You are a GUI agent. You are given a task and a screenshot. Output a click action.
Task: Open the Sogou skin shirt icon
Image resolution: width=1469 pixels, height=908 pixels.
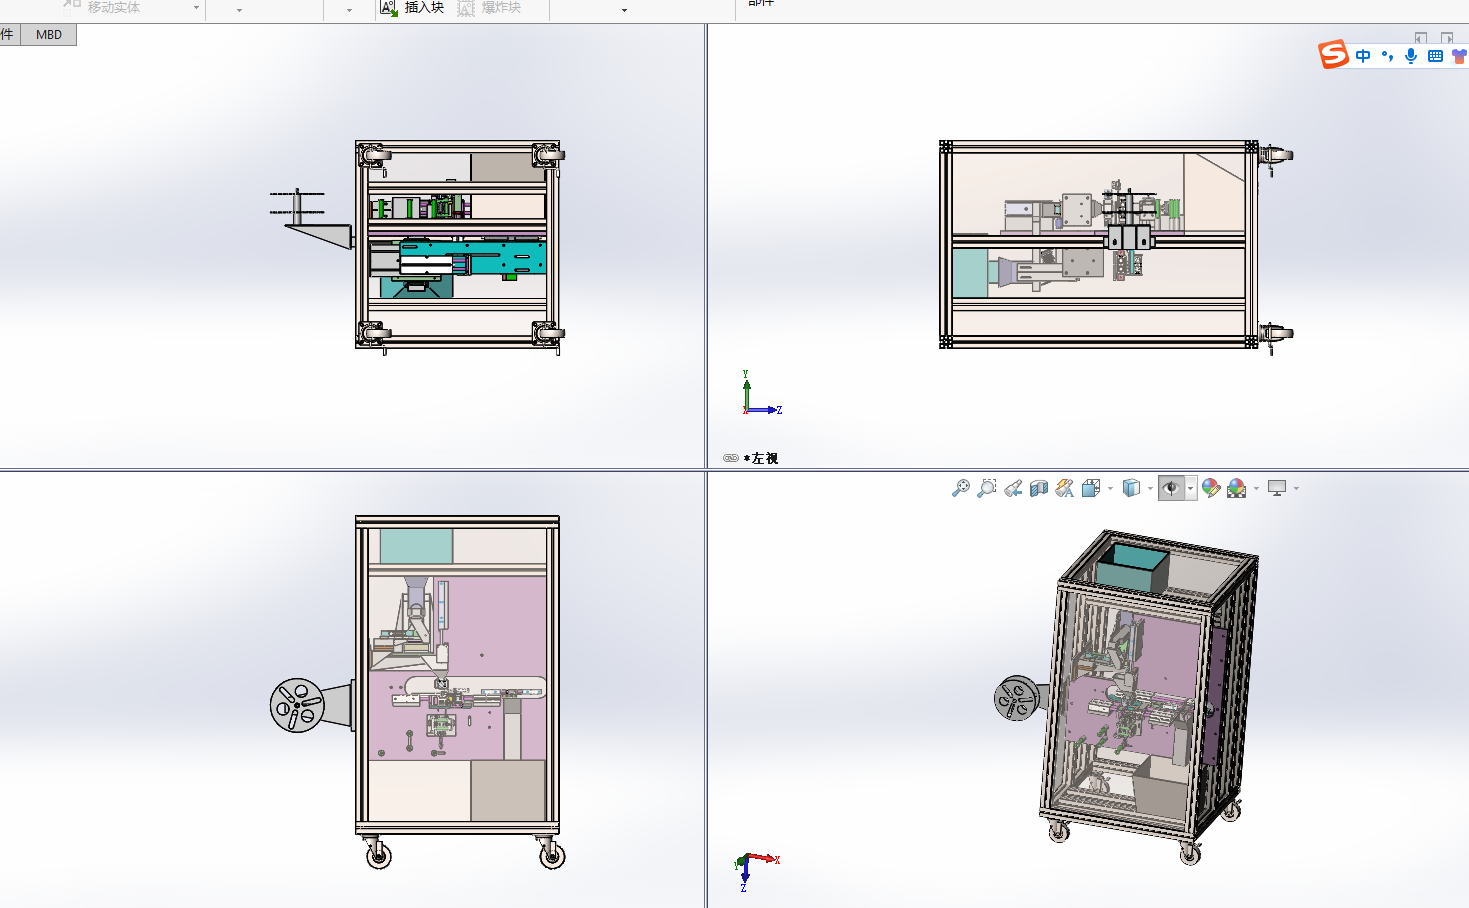1459,56
